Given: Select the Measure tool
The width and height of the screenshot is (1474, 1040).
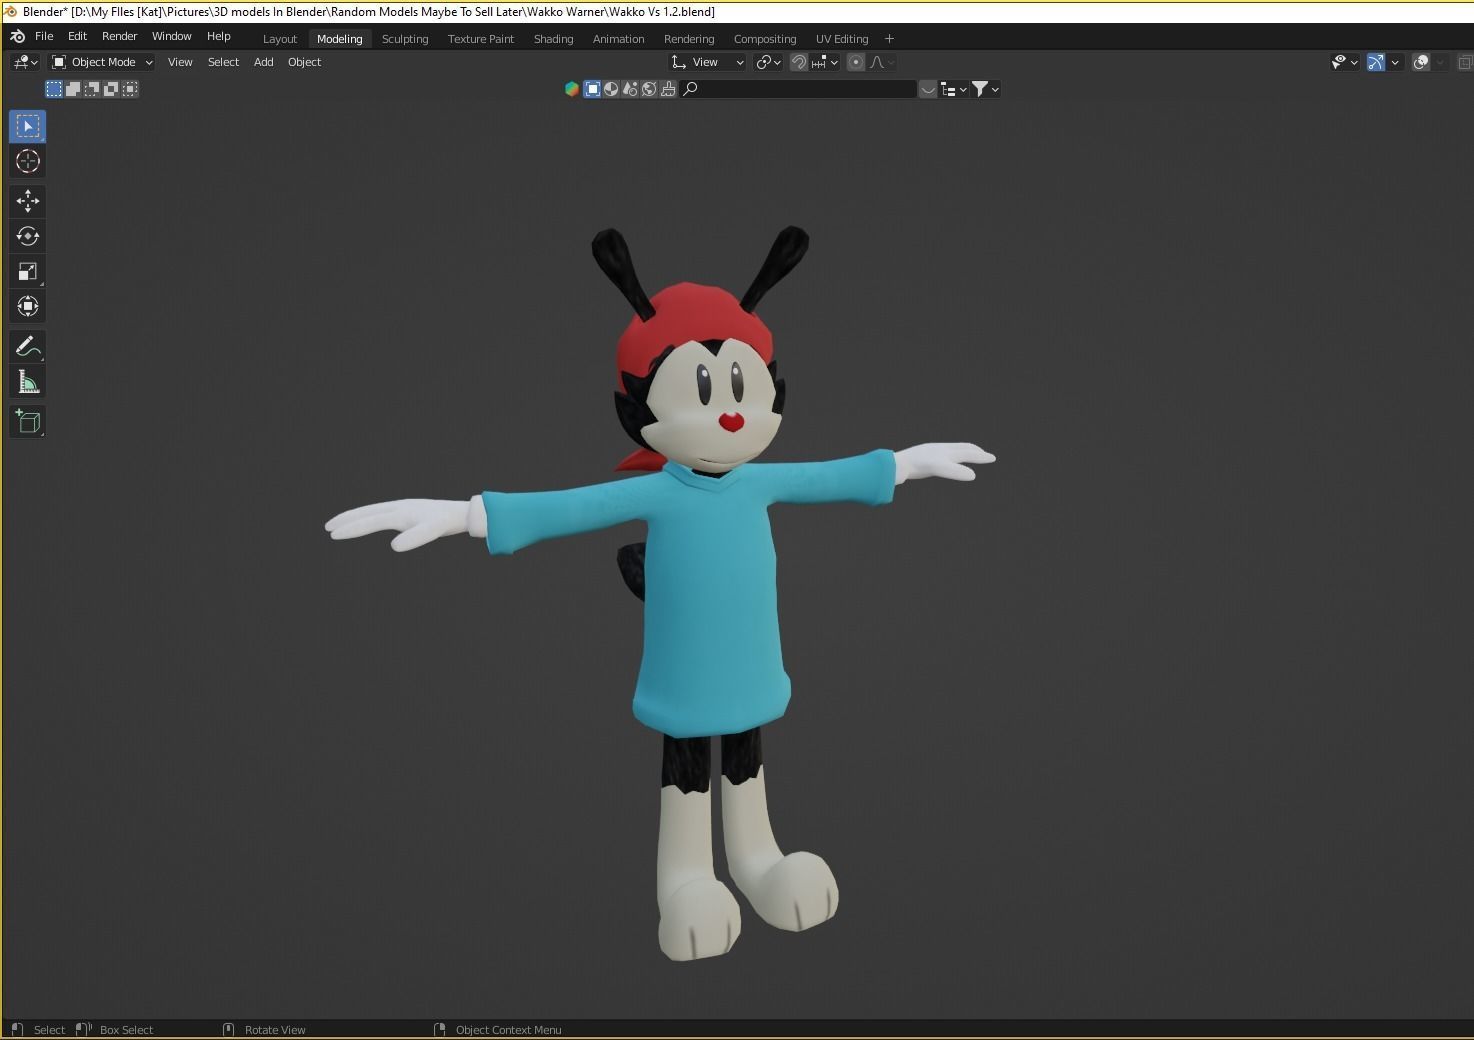Looking at the screenshot, I should pyautogui.click(x=28, y=381).
